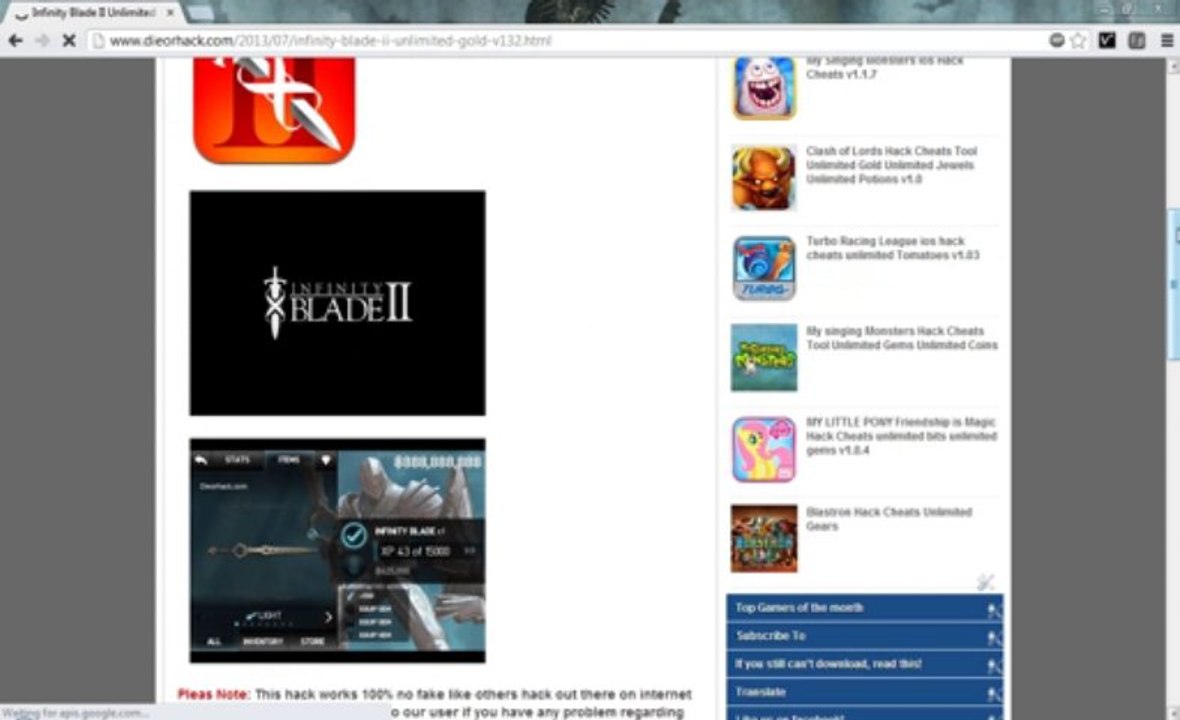The height and width of the screenshot is (720, 1180).
Task: Click the Blastron game thumbnail
Action: tap(764, 539)
